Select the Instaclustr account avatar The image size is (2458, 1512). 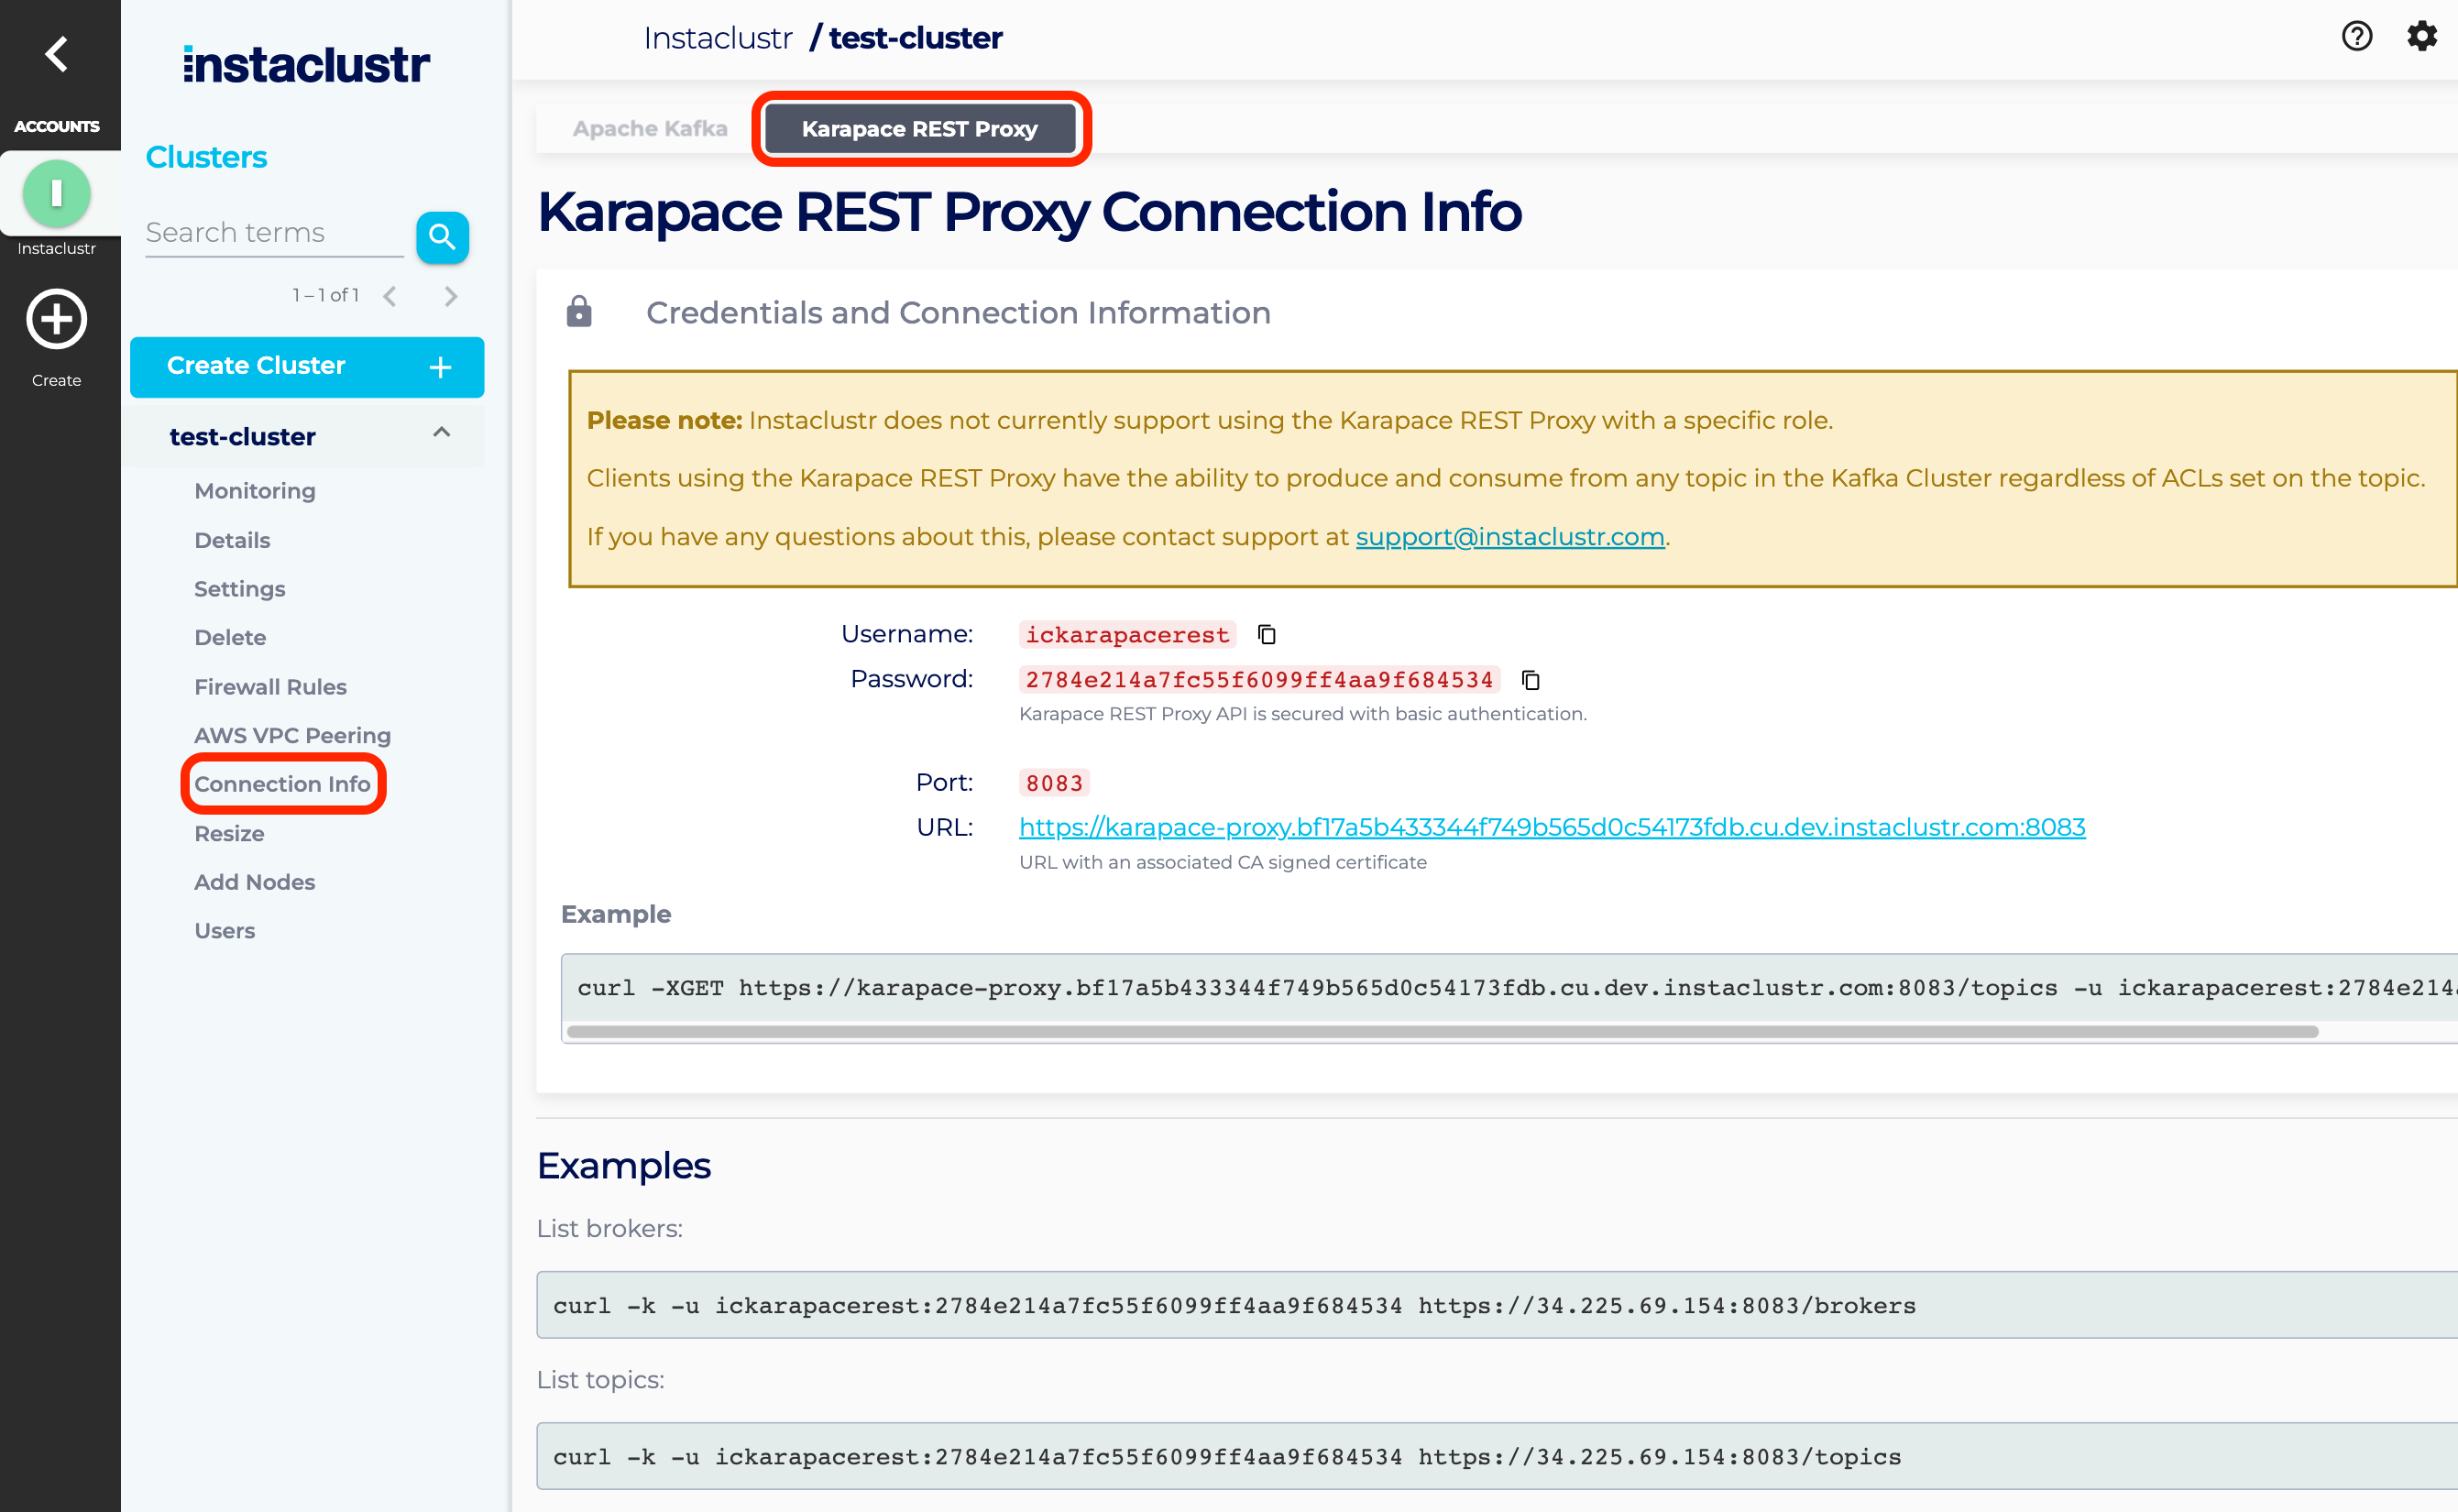(56, 193)
